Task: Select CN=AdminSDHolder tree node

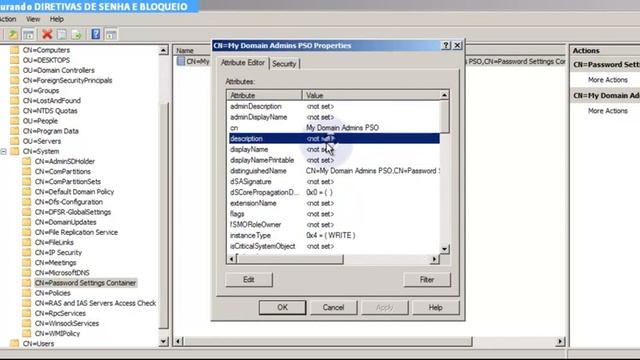Action: 64,161
